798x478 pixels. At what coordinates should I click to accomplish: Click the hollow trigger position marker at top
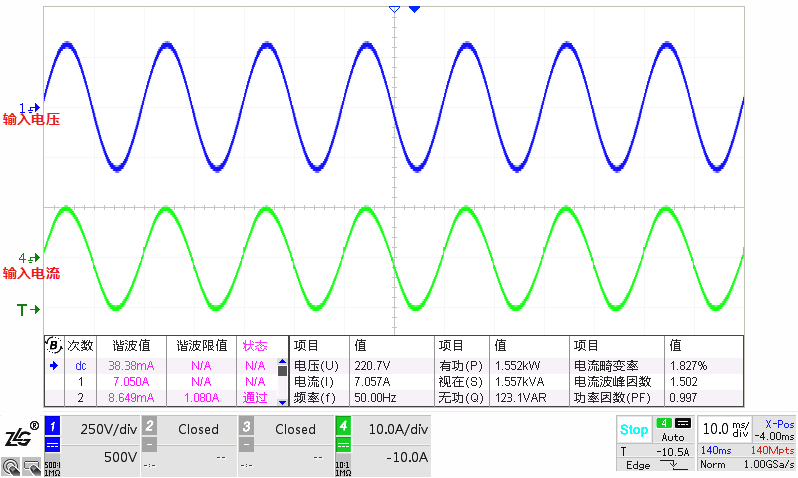(394, 9)
